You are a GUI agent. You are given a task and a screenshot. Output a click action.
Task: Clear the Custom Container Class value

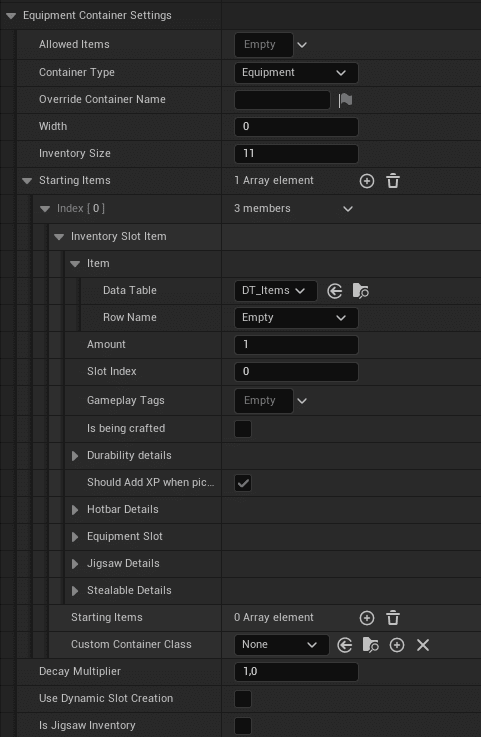click(x=423, y=645)
